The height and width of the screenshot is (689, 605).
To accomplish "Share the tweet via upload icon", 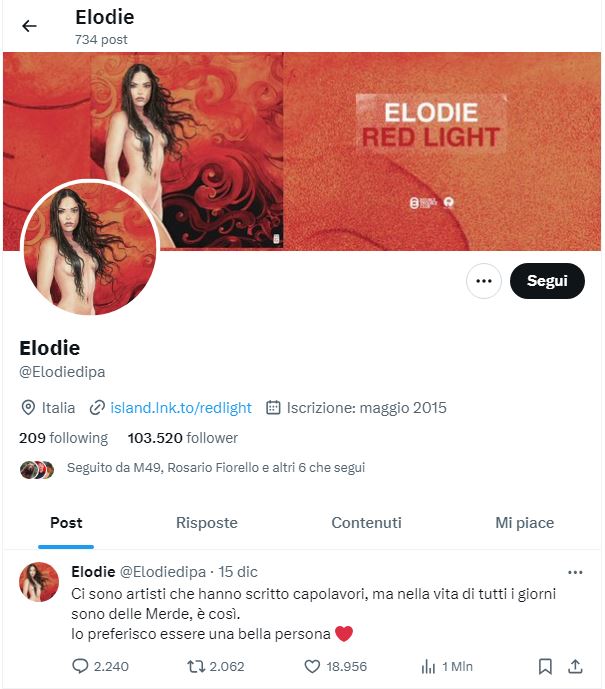I will coord(575,667).
